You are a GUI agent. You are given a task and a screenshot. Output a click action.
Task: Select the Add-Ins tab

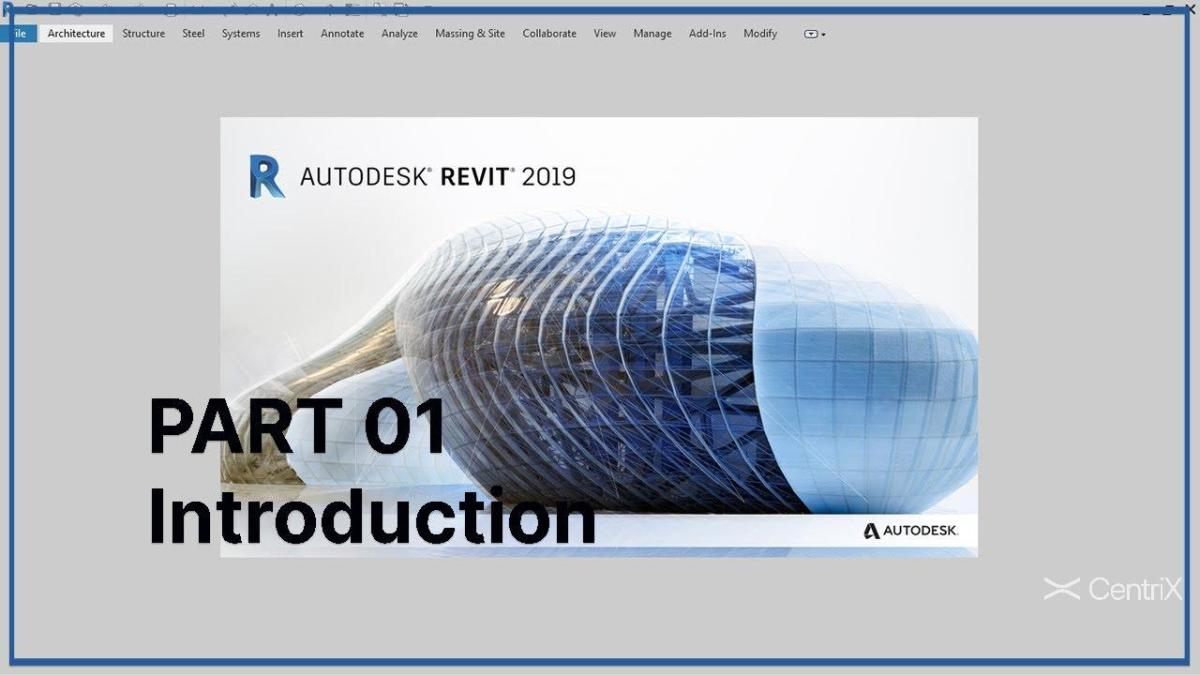click(707, 34)
